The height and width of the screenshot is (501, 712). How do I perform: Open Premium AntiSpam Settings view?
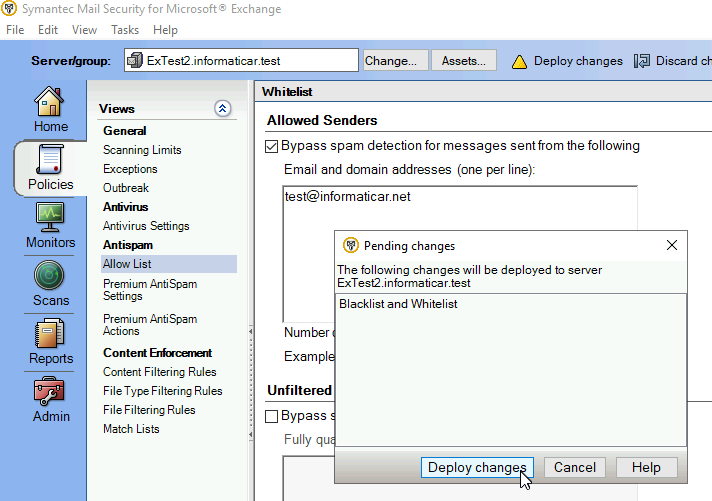coord(150,290)
